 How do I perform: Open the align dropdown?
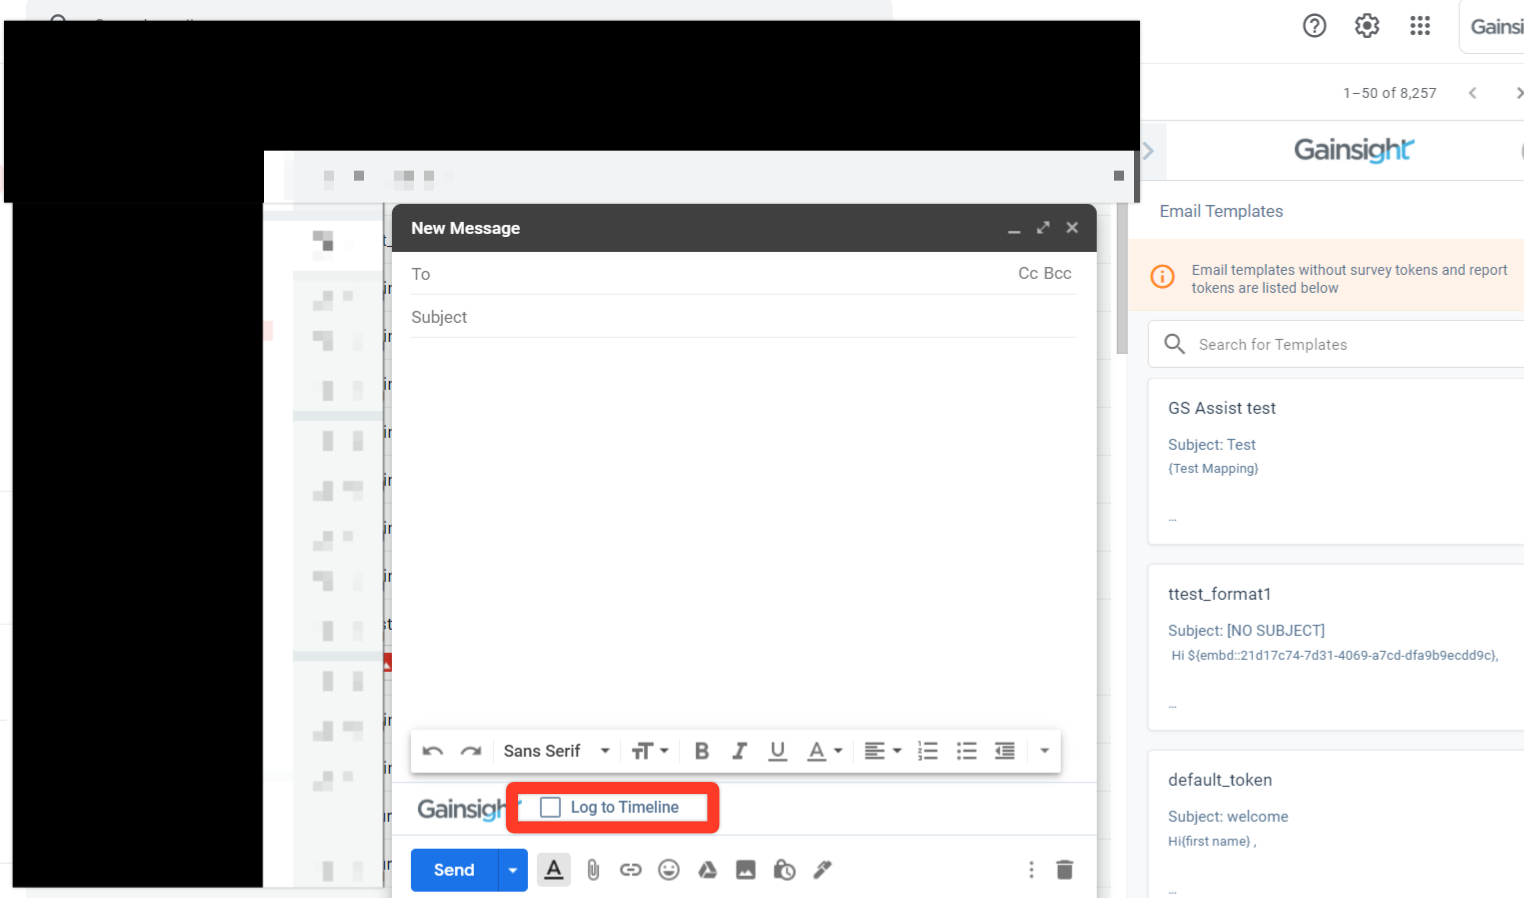[x=882, y=751]
